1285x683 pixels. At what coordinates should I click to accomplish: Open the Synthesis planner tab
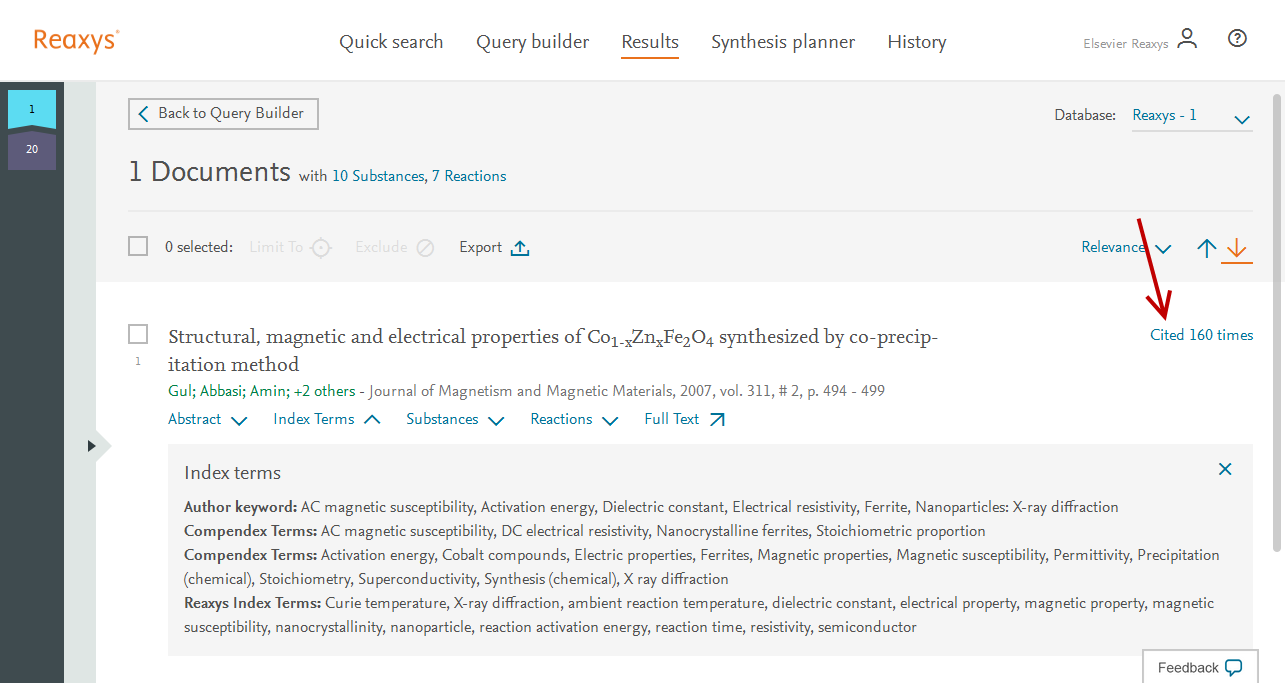pos(782,42)
